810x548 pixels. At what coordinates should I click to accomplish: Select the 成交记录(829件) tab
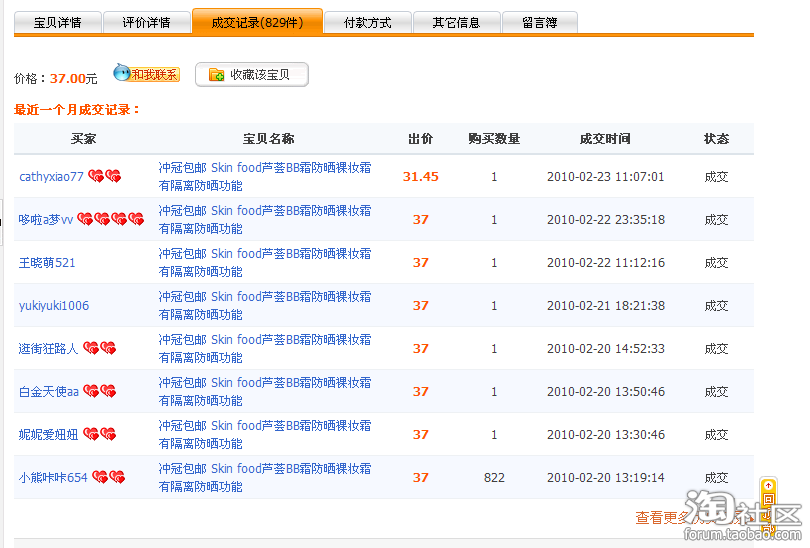(257, 22)
